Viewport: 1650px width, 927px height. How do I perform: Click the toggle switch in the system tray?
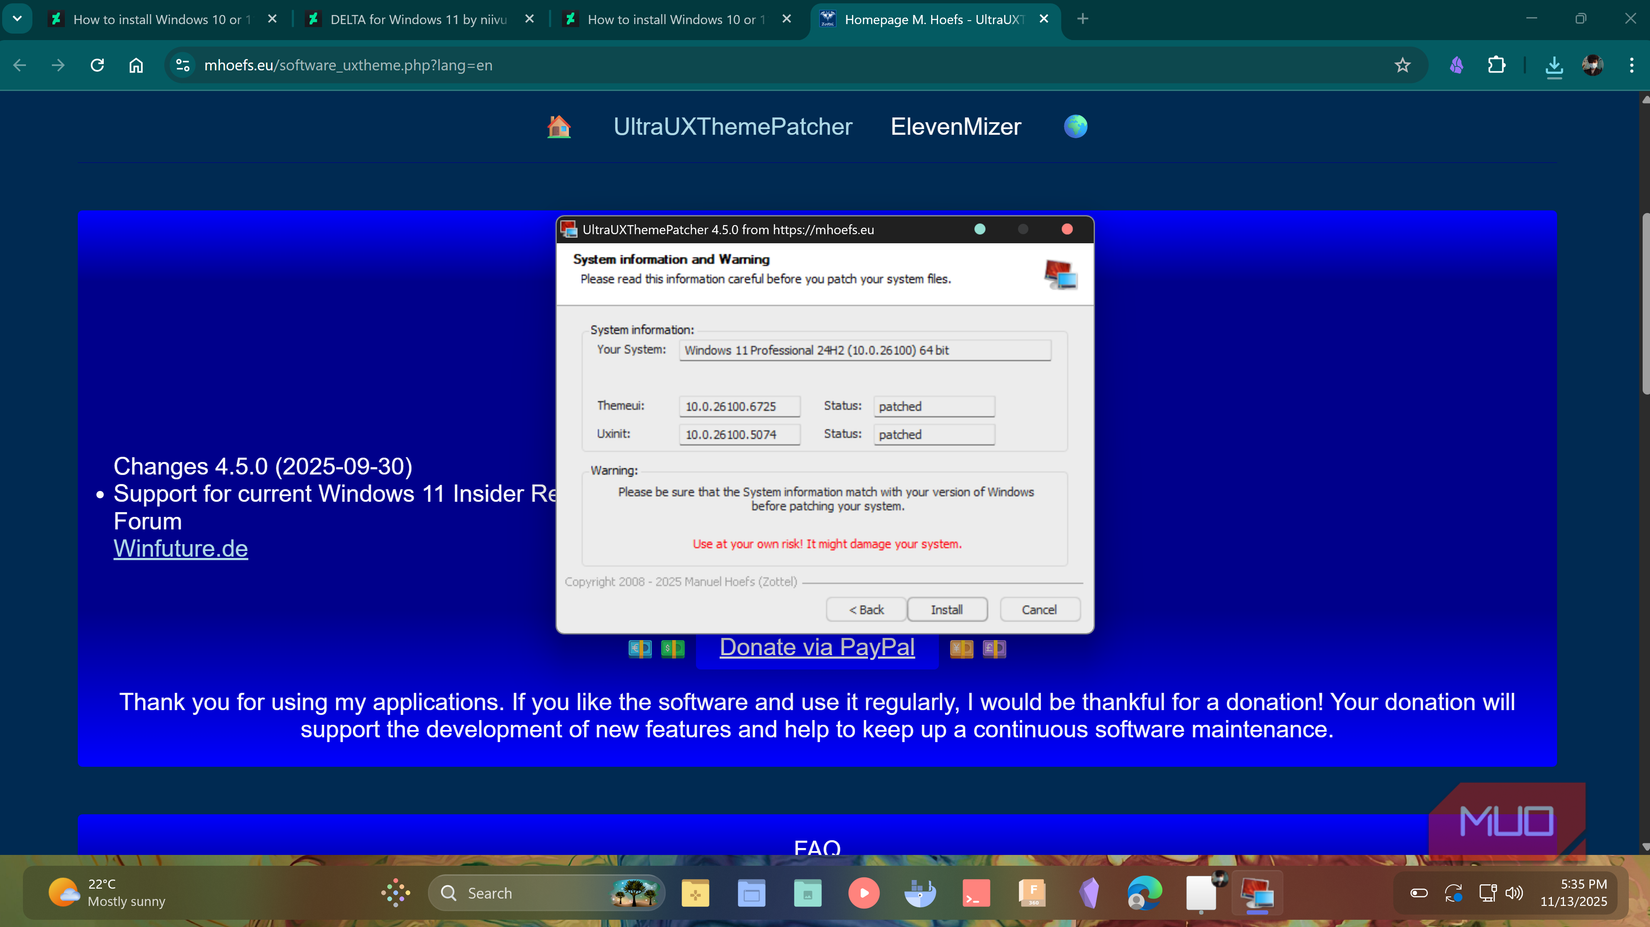(x=1419, y=892)
